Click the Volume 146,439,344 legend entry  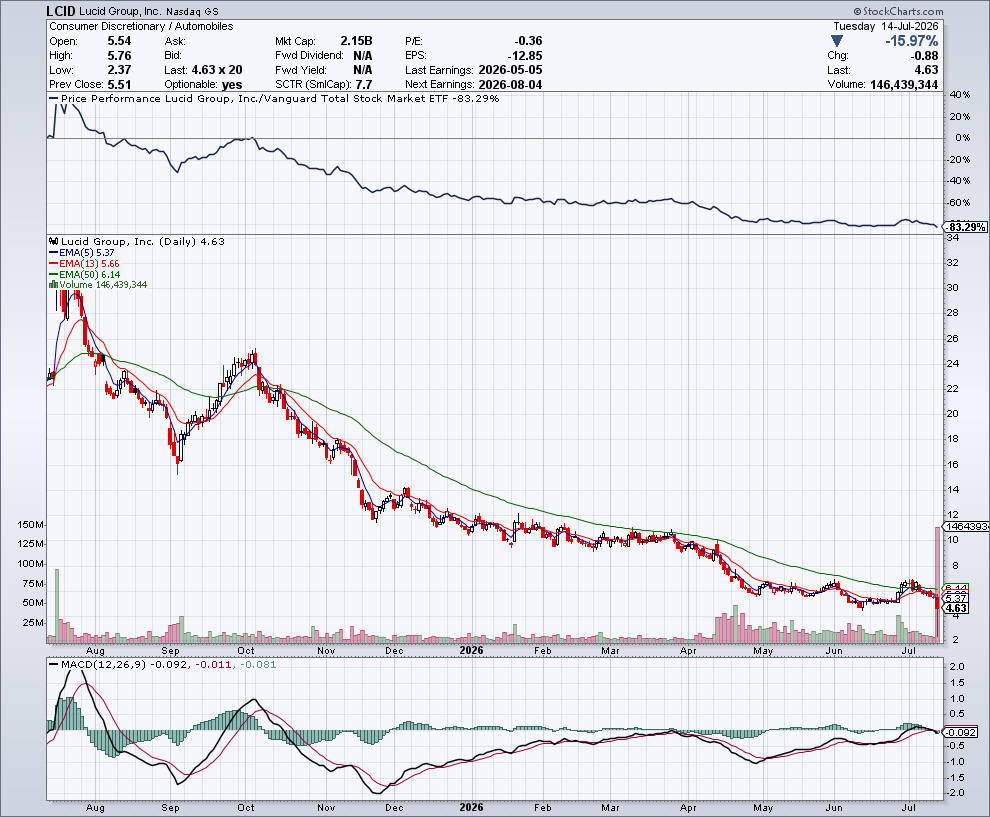98,285
